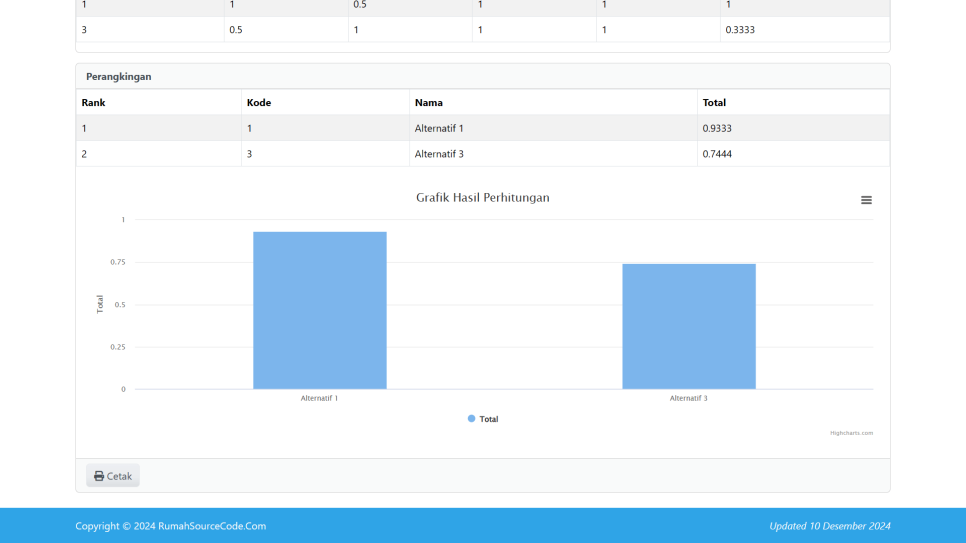Click the Rank column header

(x=93, y=102)
